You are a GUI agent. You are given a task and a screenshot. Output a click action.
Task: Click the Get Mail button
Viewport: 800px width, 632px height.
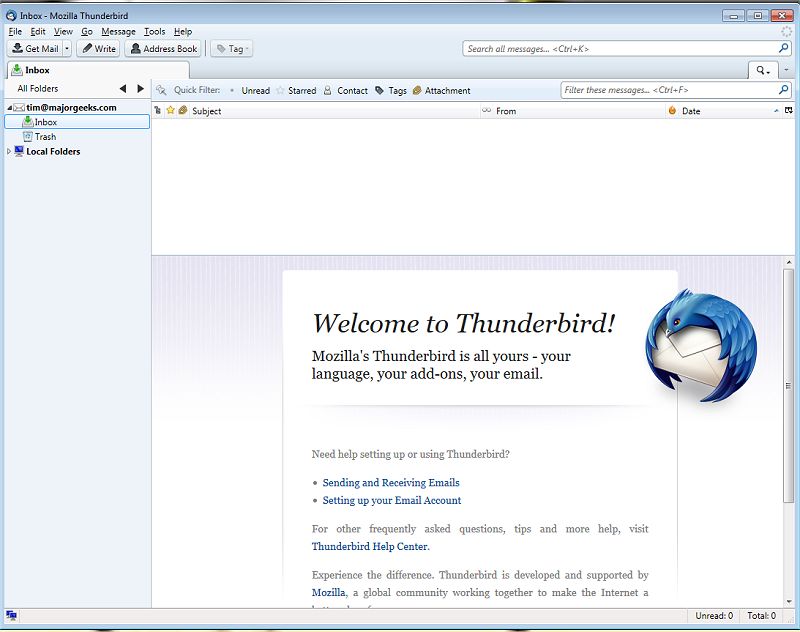point(35,48)
